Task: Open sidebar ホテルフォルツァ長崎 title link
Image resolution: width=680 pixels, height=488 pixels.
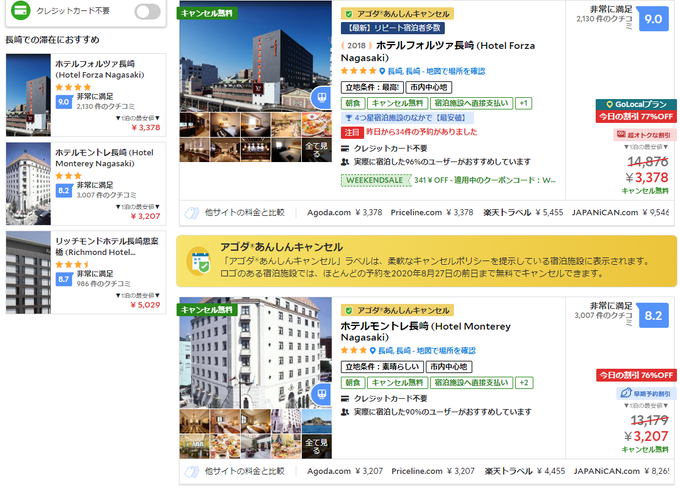Action: pos(100,69)
